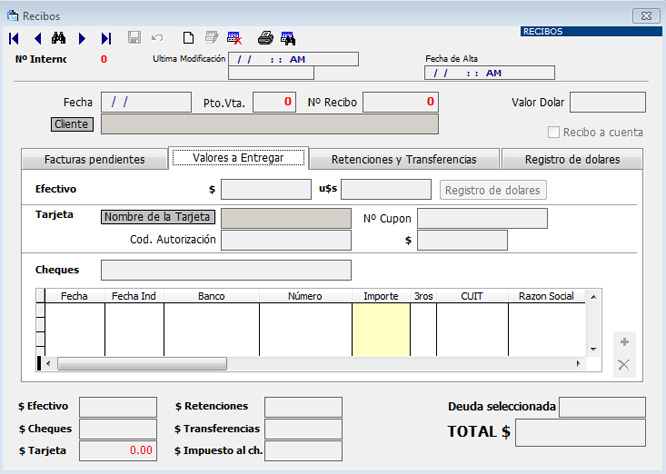666x474 pixels.
Task: Click the Valor Dolar field
Action: click(600, 102)
